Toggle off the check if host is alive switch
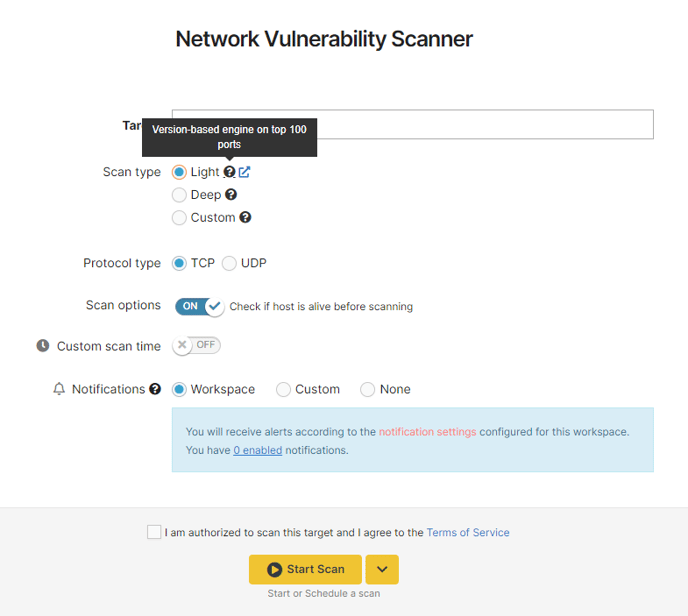This screenshot has width=688, height=616. [200, 306]
